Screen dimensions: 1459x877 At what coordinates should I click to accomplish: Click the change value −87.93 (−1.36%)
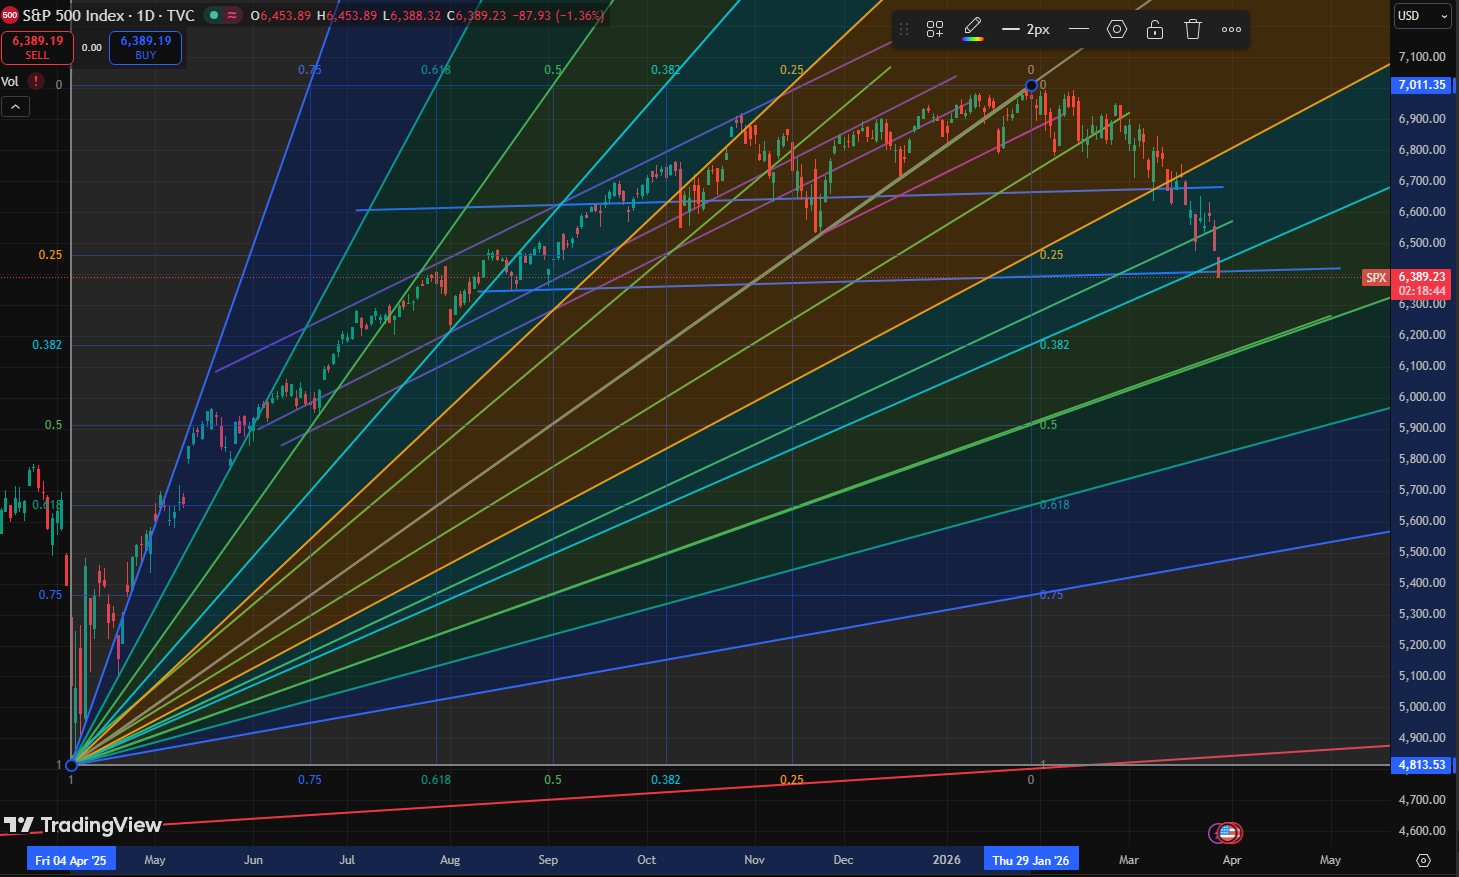click(560, 15)
